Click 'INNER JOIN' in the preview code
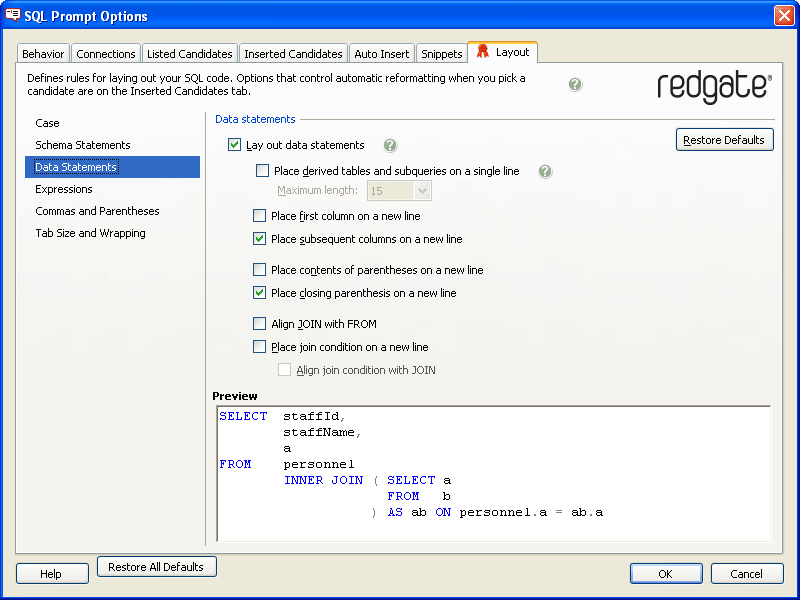Screen dimensions: 800x600 tap(323, 480)
